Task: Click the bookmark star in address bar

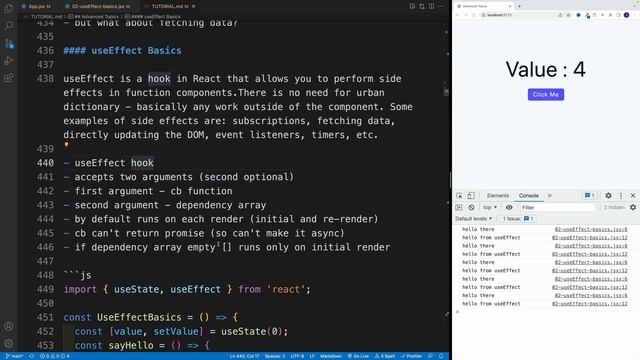Action: click(569, 15)
